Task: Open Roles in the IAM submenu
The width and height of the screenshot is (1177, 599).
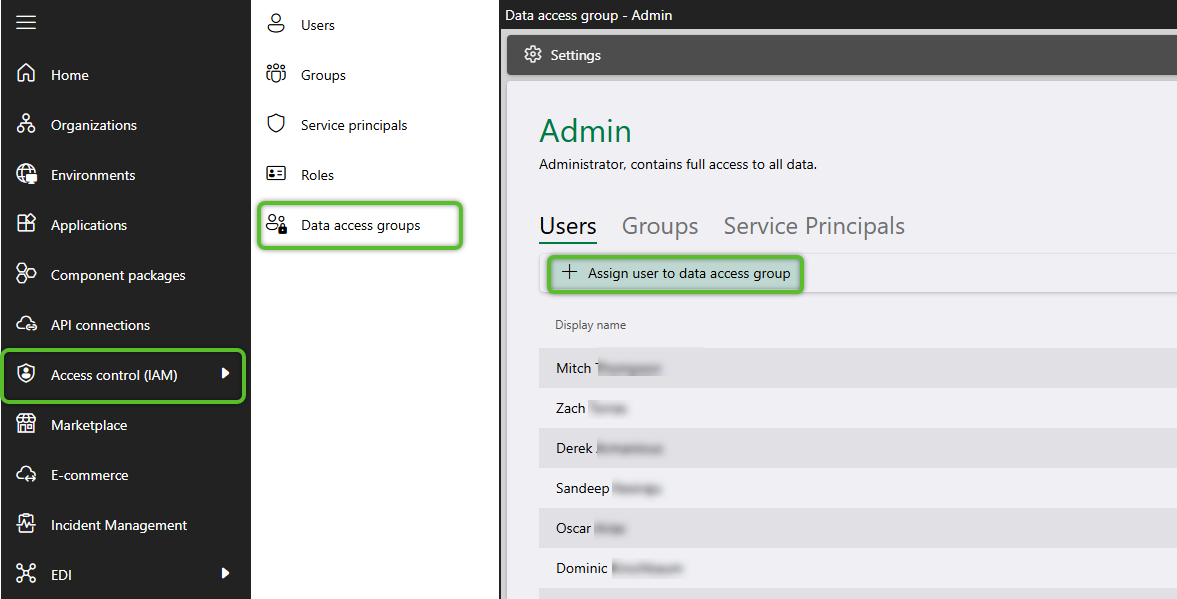Action: pos(317,175)
